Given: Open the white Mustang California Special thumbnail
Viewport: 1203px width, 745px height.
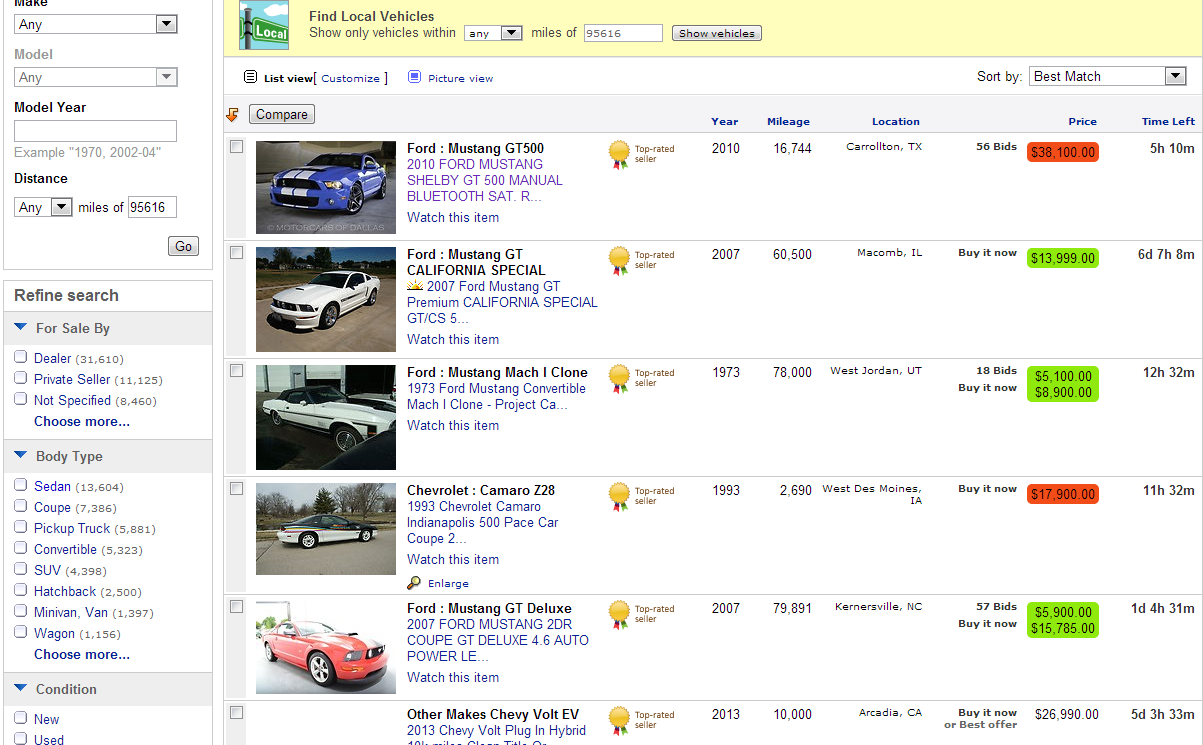Looking at the screenshot, I should (x=326, y=299).
